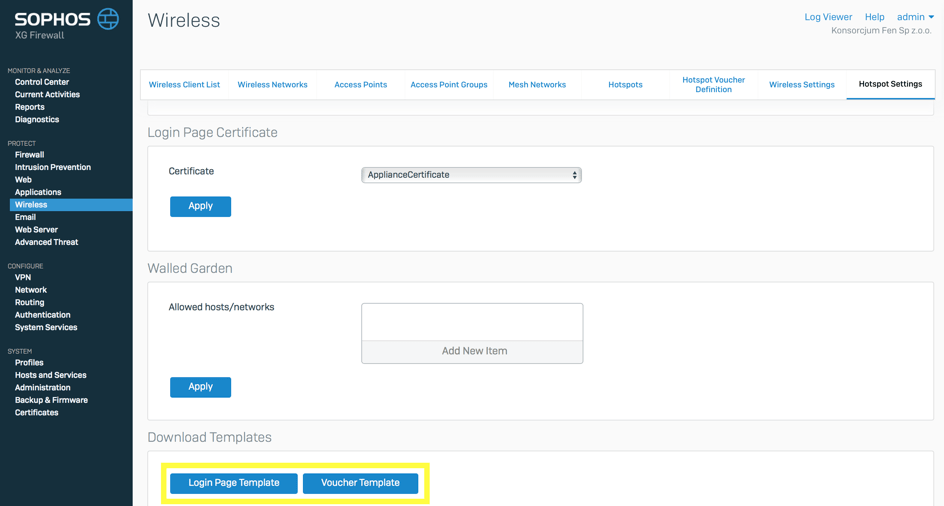This screenshot has height=506, width=944.
Task: Go to the Access Points tab
Action: click(x=360, y=85)
